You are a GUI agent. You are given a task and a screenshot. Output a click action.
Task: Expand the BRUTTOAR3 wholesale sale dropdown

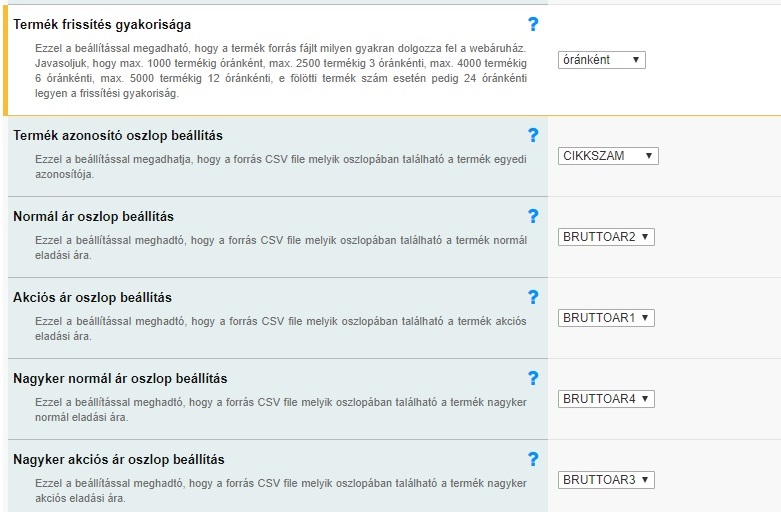tap(606, 480)
